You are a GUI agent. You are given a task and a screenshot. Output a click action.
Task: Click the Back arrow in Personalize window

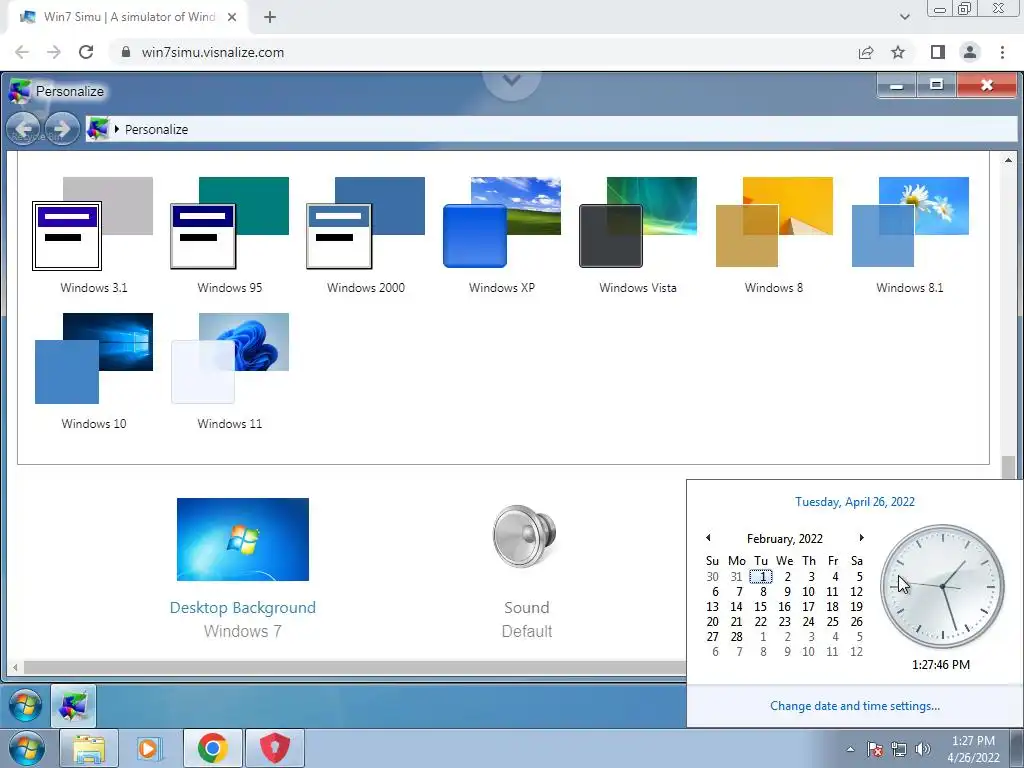[x=24, y=129]
